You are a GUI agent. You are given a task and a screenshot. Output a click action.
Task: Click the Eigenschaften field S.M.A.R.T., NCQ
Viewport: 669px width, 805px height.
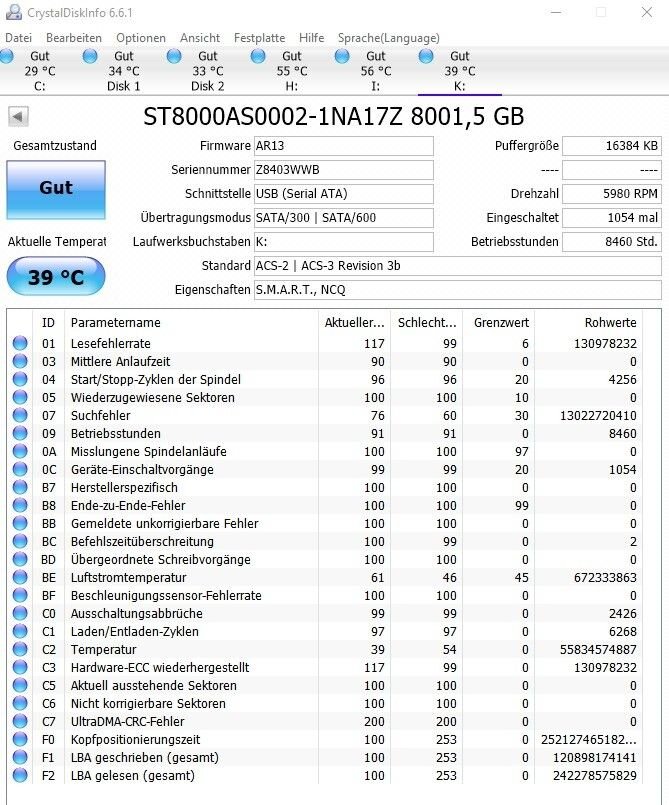tap(457, 290)
